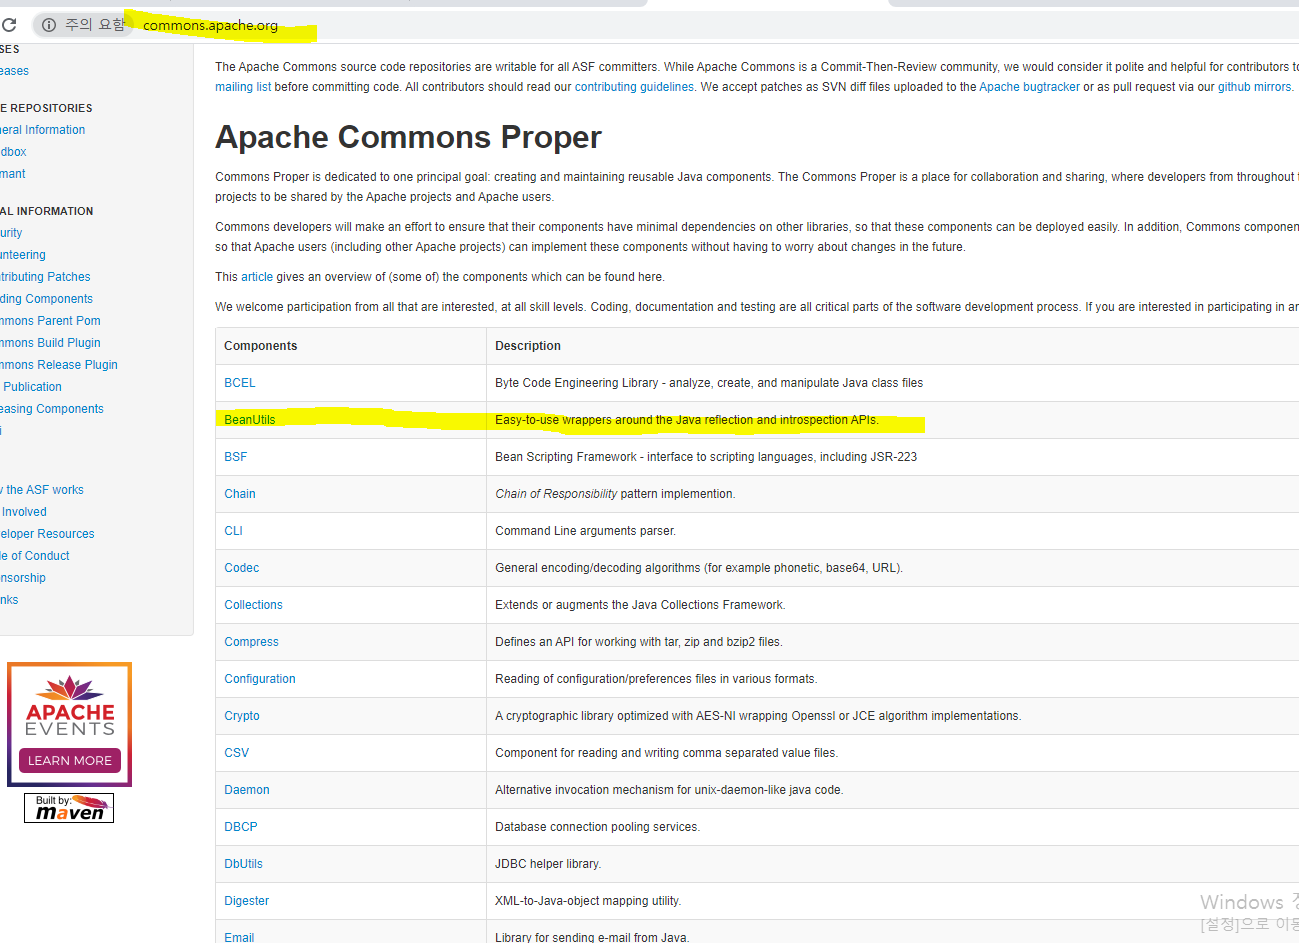Viewport: 1299px width, 943px height.
Task: Open General Information sidebar link
Action: (42, 130)
